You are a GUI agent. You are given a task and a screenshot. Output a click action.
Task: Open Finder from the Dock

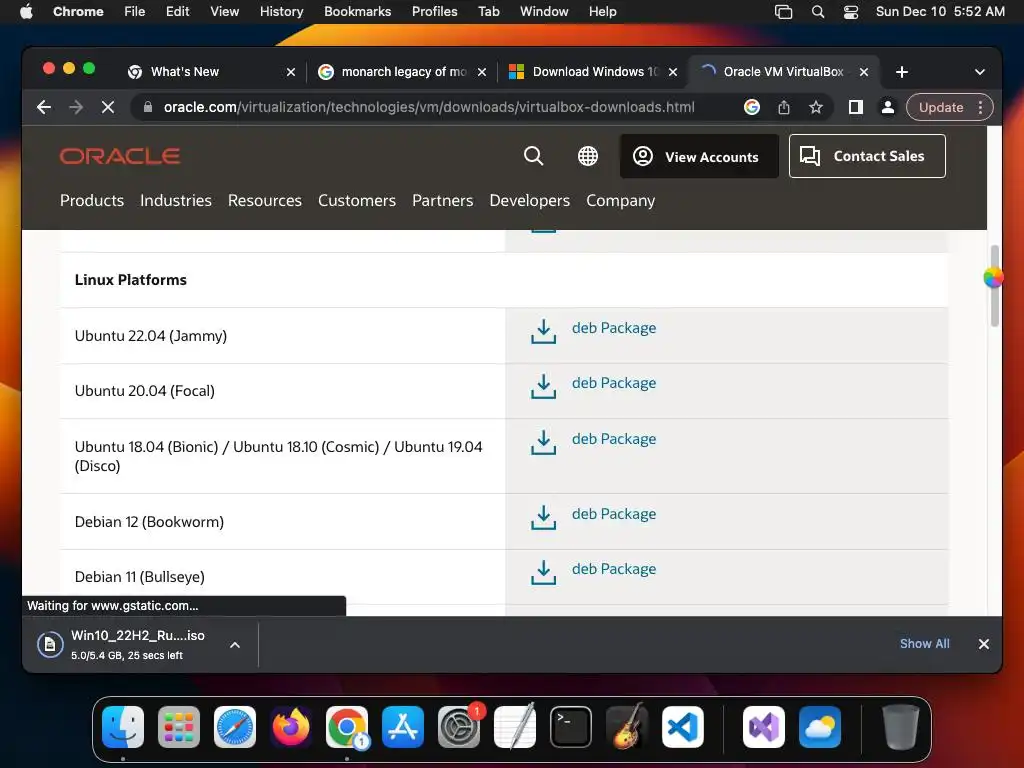point(123,727)
